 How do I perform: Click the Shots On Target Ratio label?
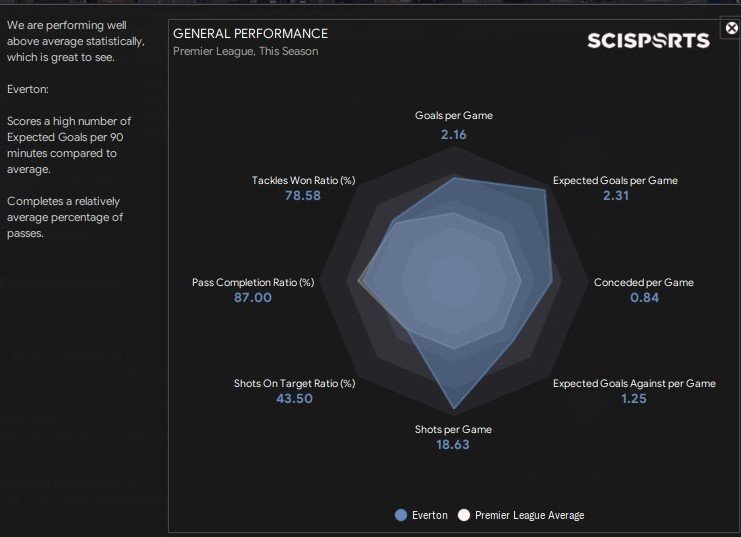[294, 383]
